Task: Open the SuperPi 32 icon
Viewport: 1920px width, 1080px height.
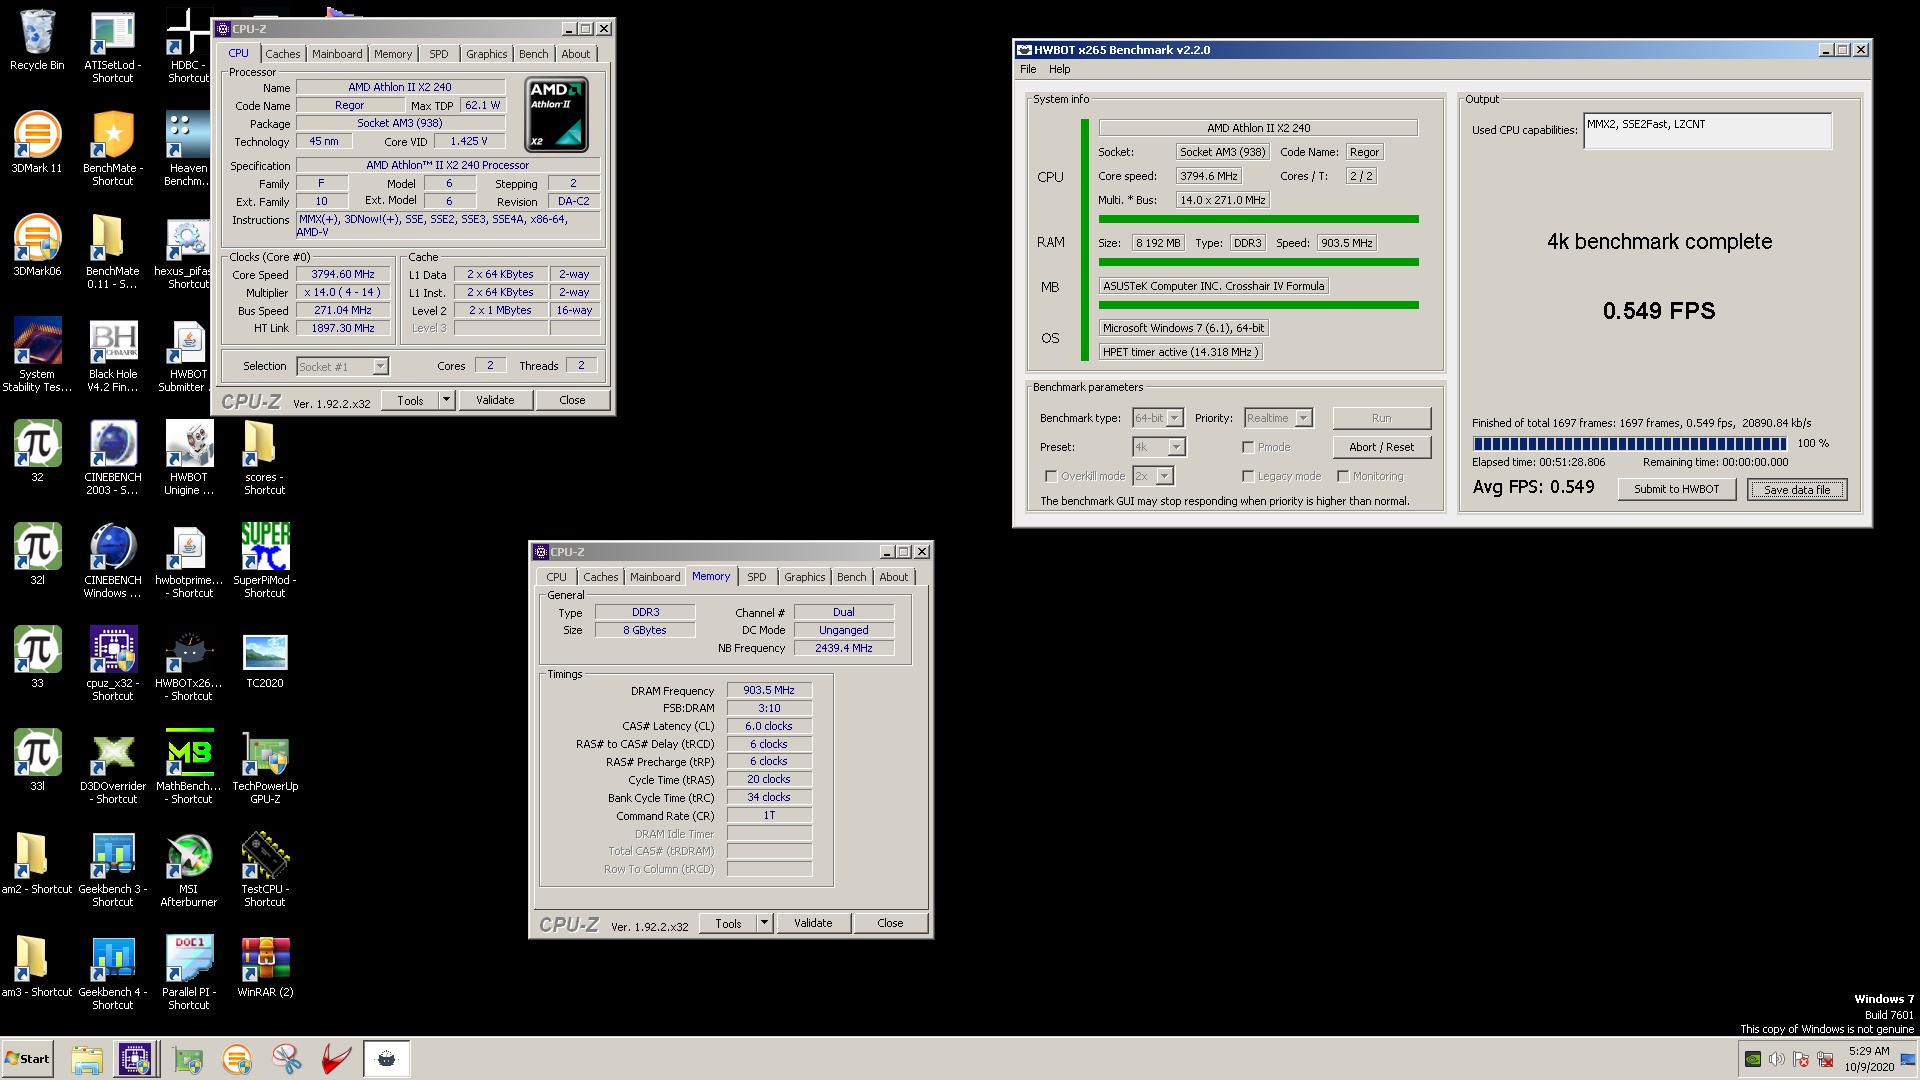Action: point(37,452)
